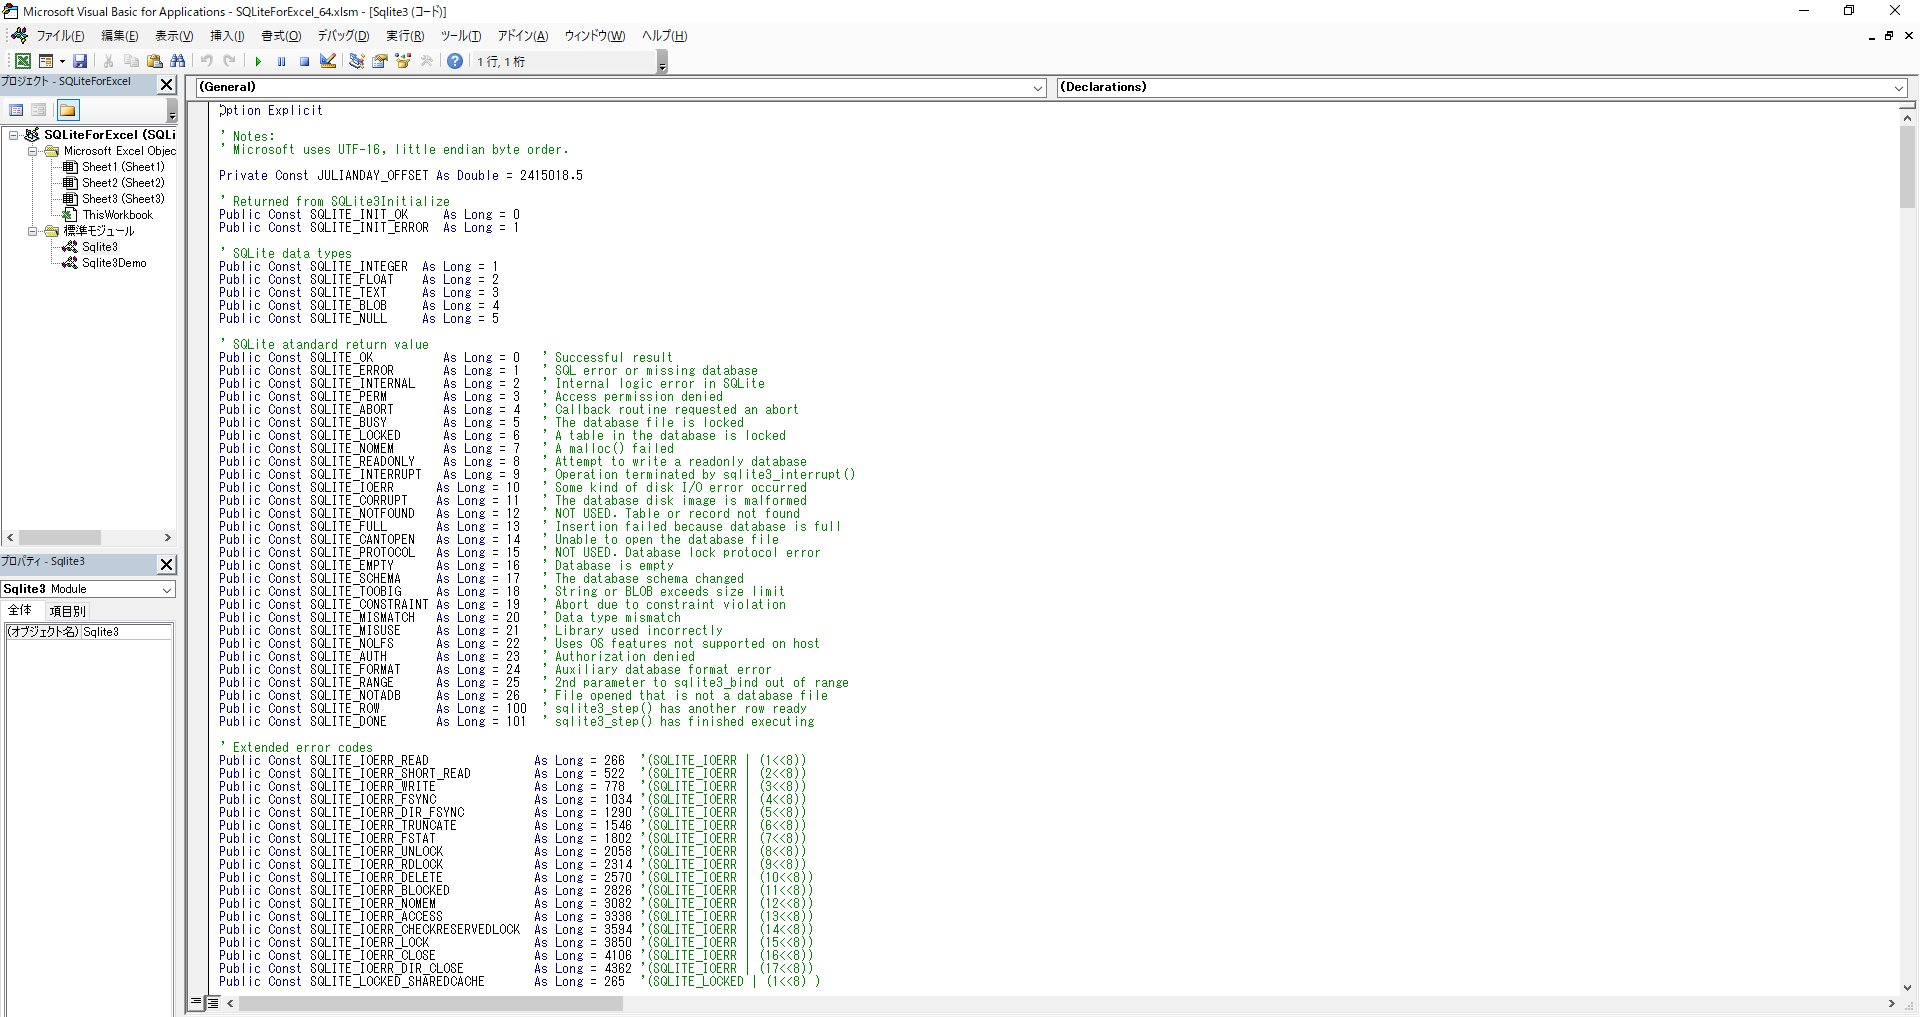Click the Procedure View button at bottom-left
Image resolution: width=1920 pixels, height=1017 pixels.
click(196, 1002)
